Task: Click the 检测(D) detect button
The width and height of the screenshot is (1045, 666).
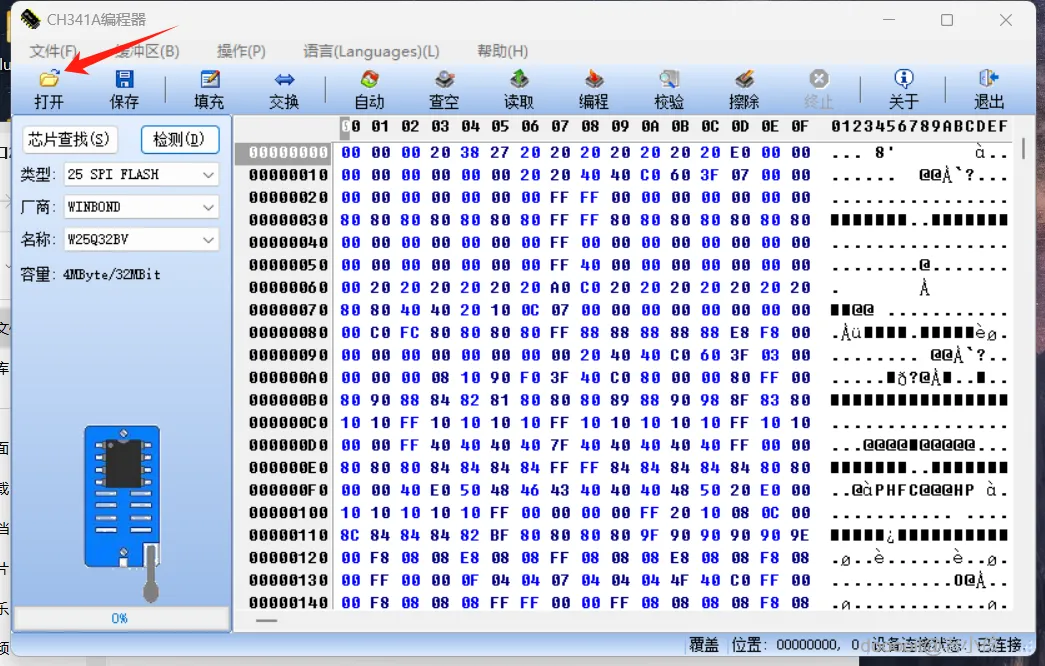Action: 180,139
